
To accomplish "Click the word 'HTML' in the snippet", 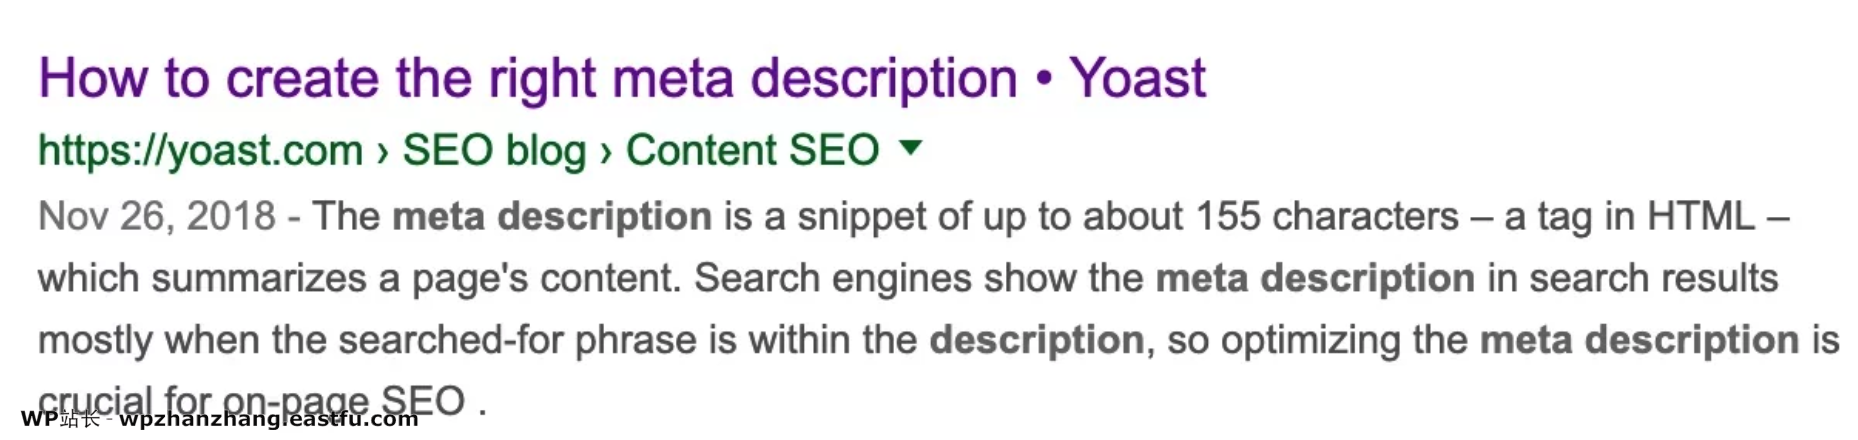I will click(1700, 216).
